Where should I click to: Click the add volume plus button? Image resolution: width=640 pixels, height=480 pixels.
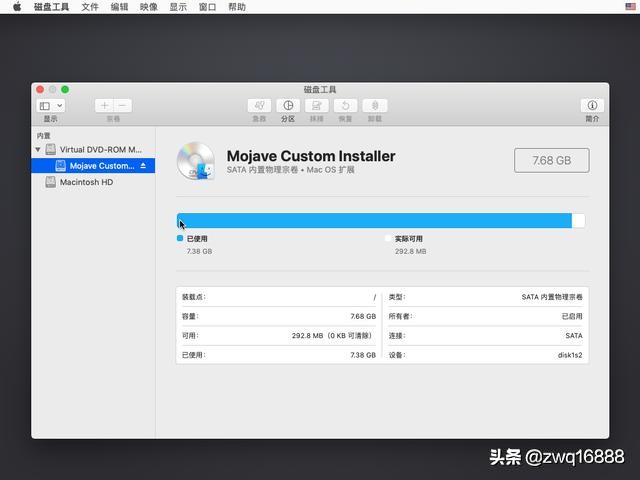coord(104,106)
